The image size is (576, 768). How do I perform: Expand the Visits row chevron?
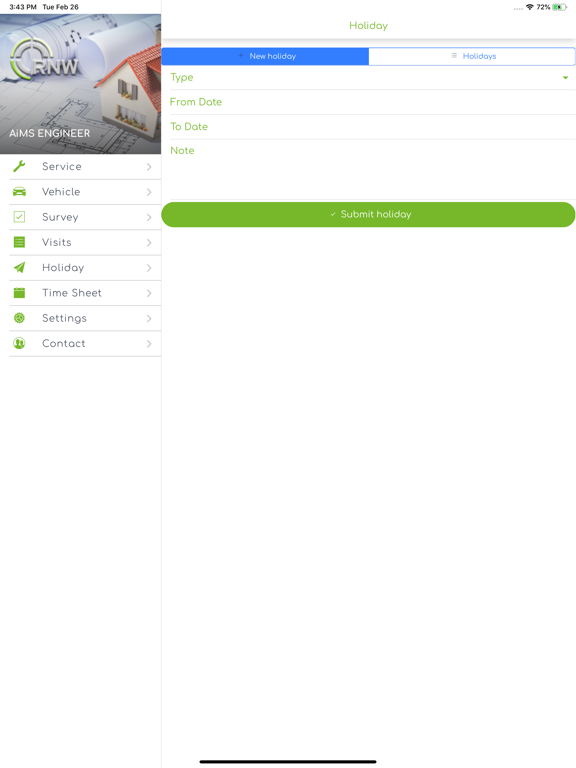(x=149, y=242)
